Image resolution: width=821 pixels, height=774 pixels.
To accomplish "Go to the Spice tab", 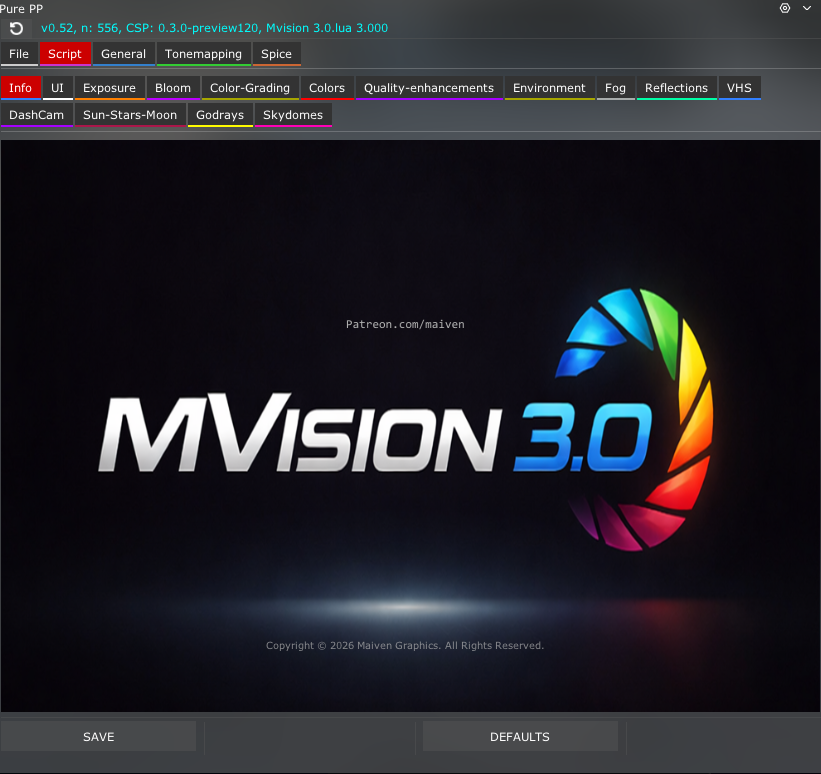I will (x=276, y=54).
